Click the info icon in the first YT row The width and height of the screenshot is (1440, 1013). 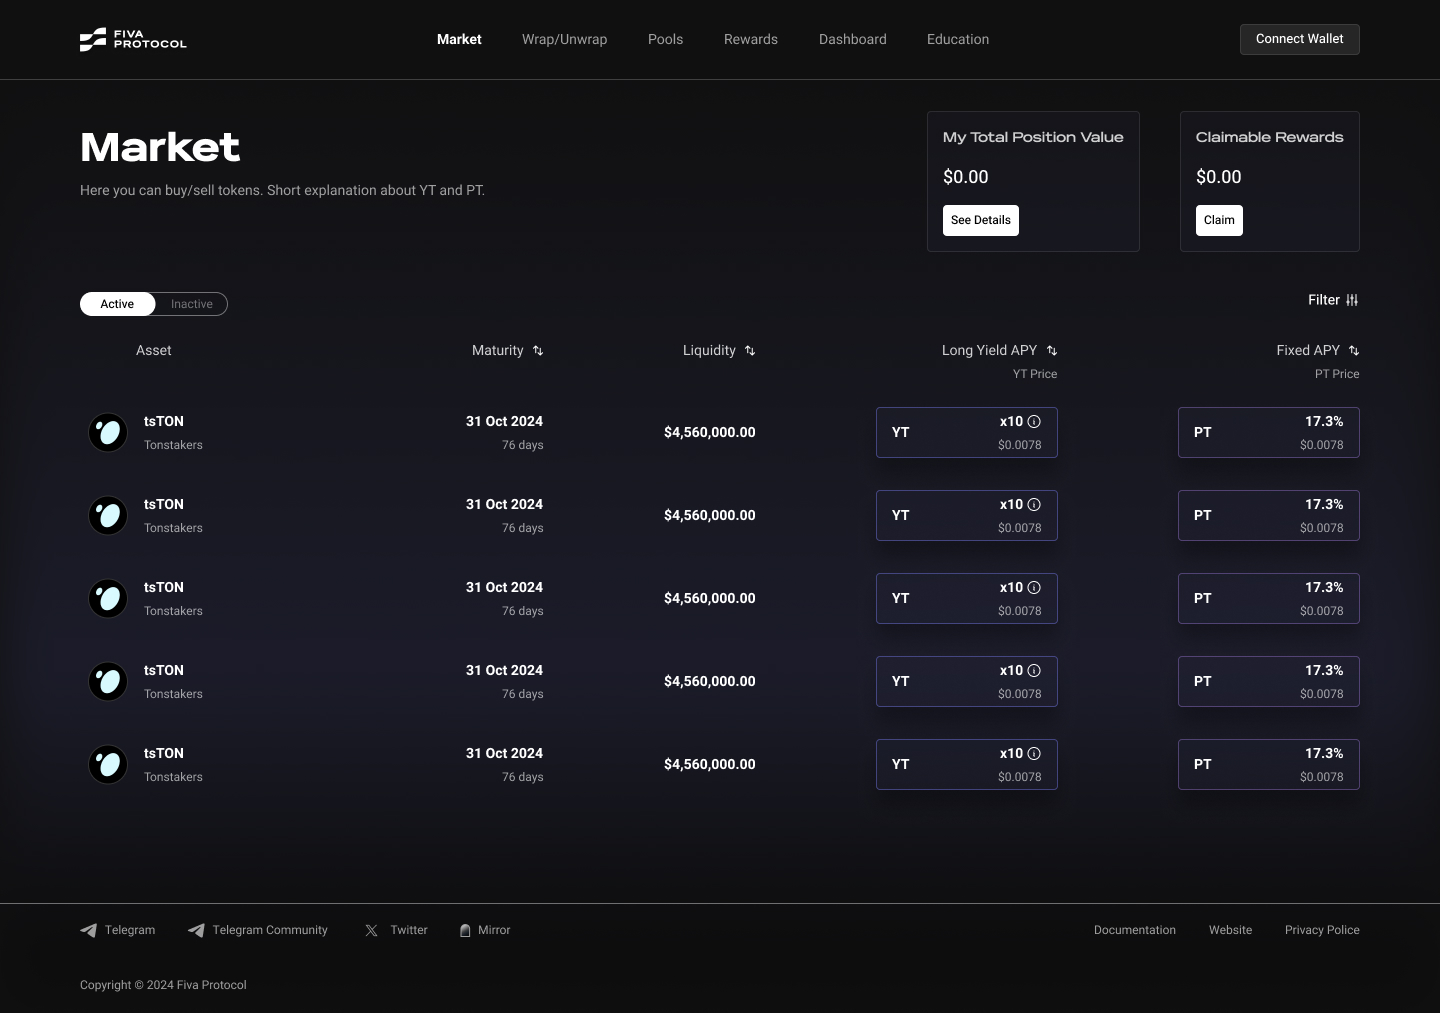tap(1034, 422)
